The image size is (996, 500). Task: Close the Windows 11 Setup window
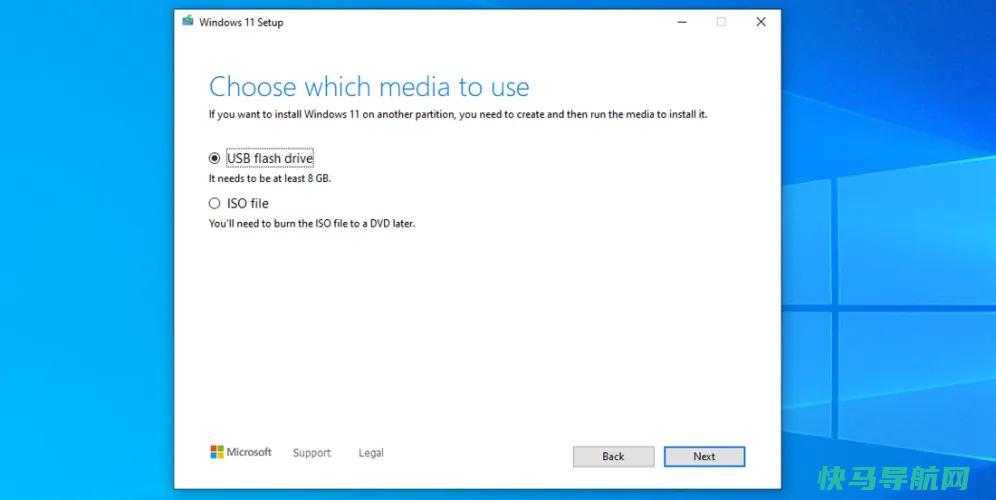pos(760,22)
